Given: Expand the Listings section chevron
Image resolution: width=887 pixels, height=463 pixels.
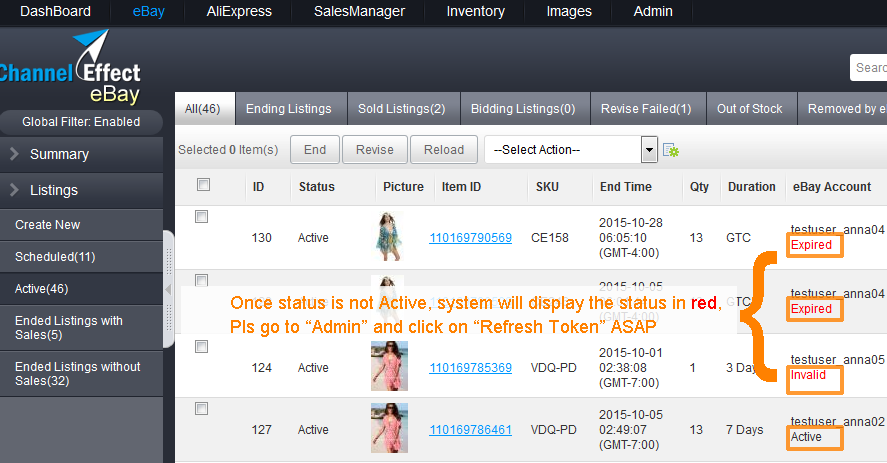Looking at the screenshot, I should [14, 190].
